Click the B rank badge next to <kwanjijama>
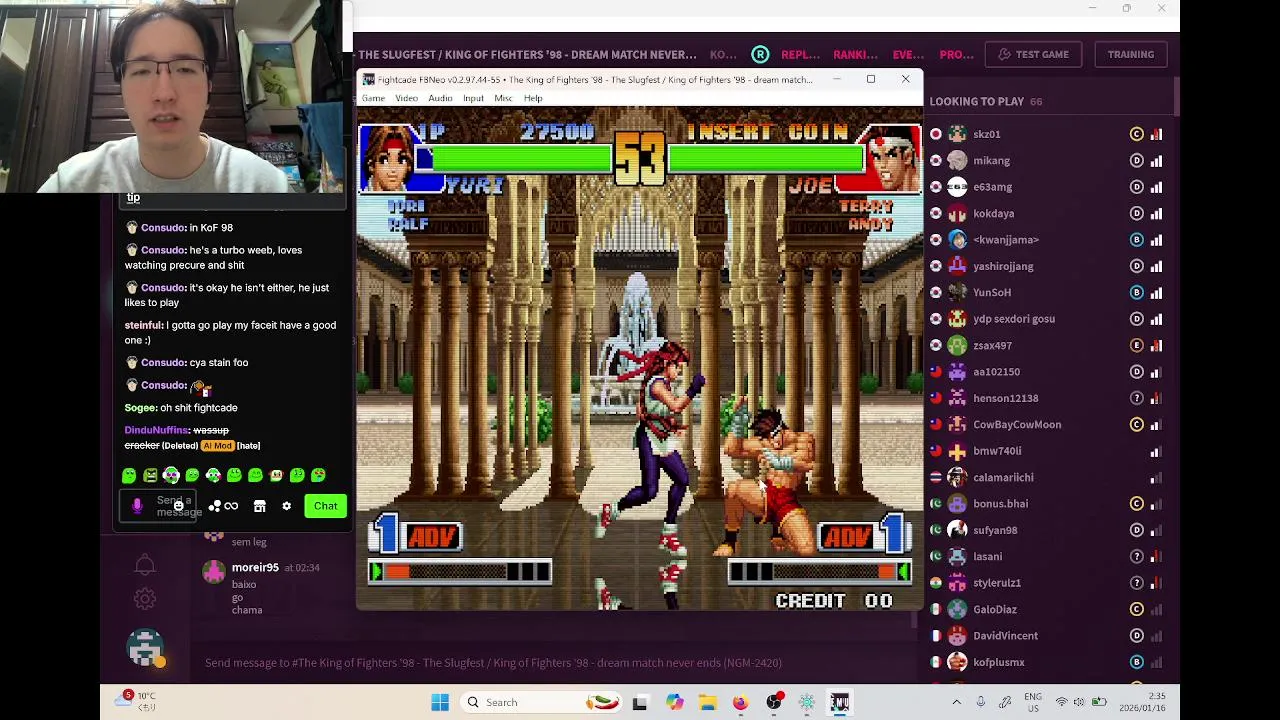Screen dimensions: 1280x720 point(1136,240)
